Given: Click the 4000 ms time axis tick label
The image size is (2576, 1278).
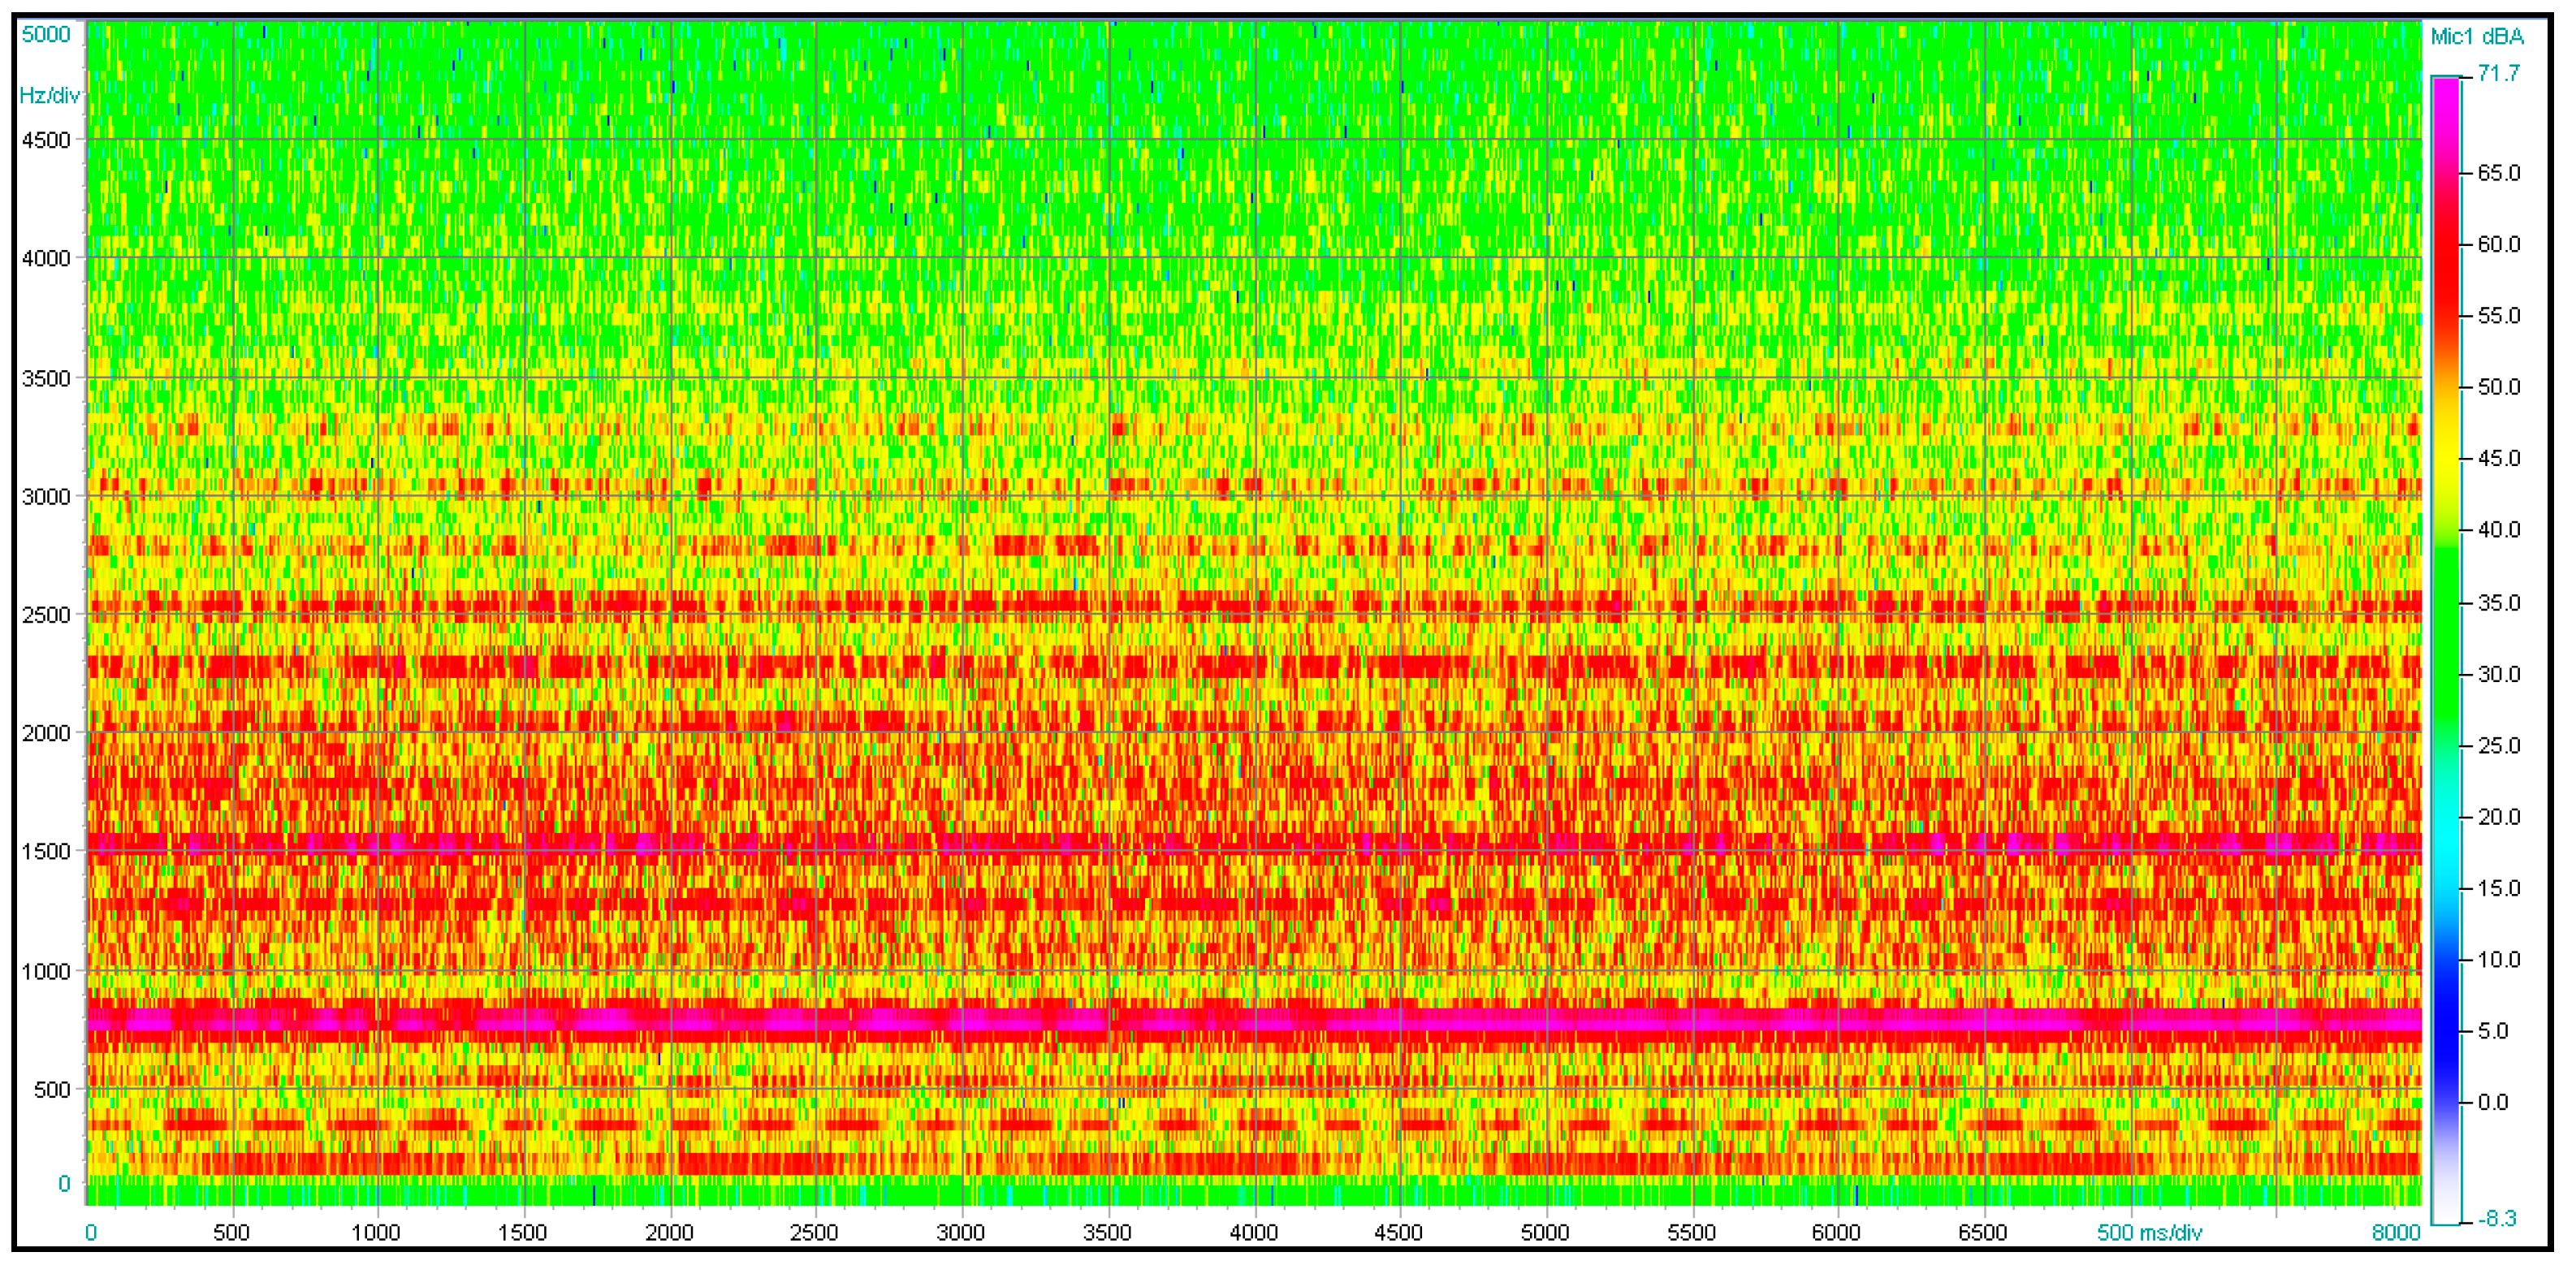Looking at the screenshot, I should [1253, 1232].
